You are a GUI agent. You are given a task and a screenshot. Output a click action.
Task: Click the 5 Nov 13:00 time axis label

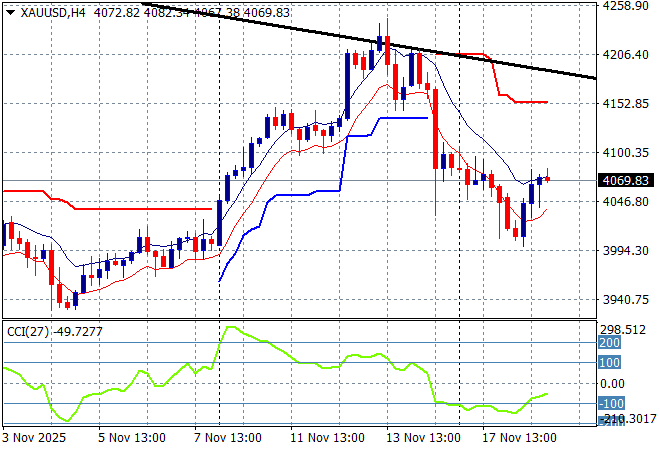click(x=132, y=438)
